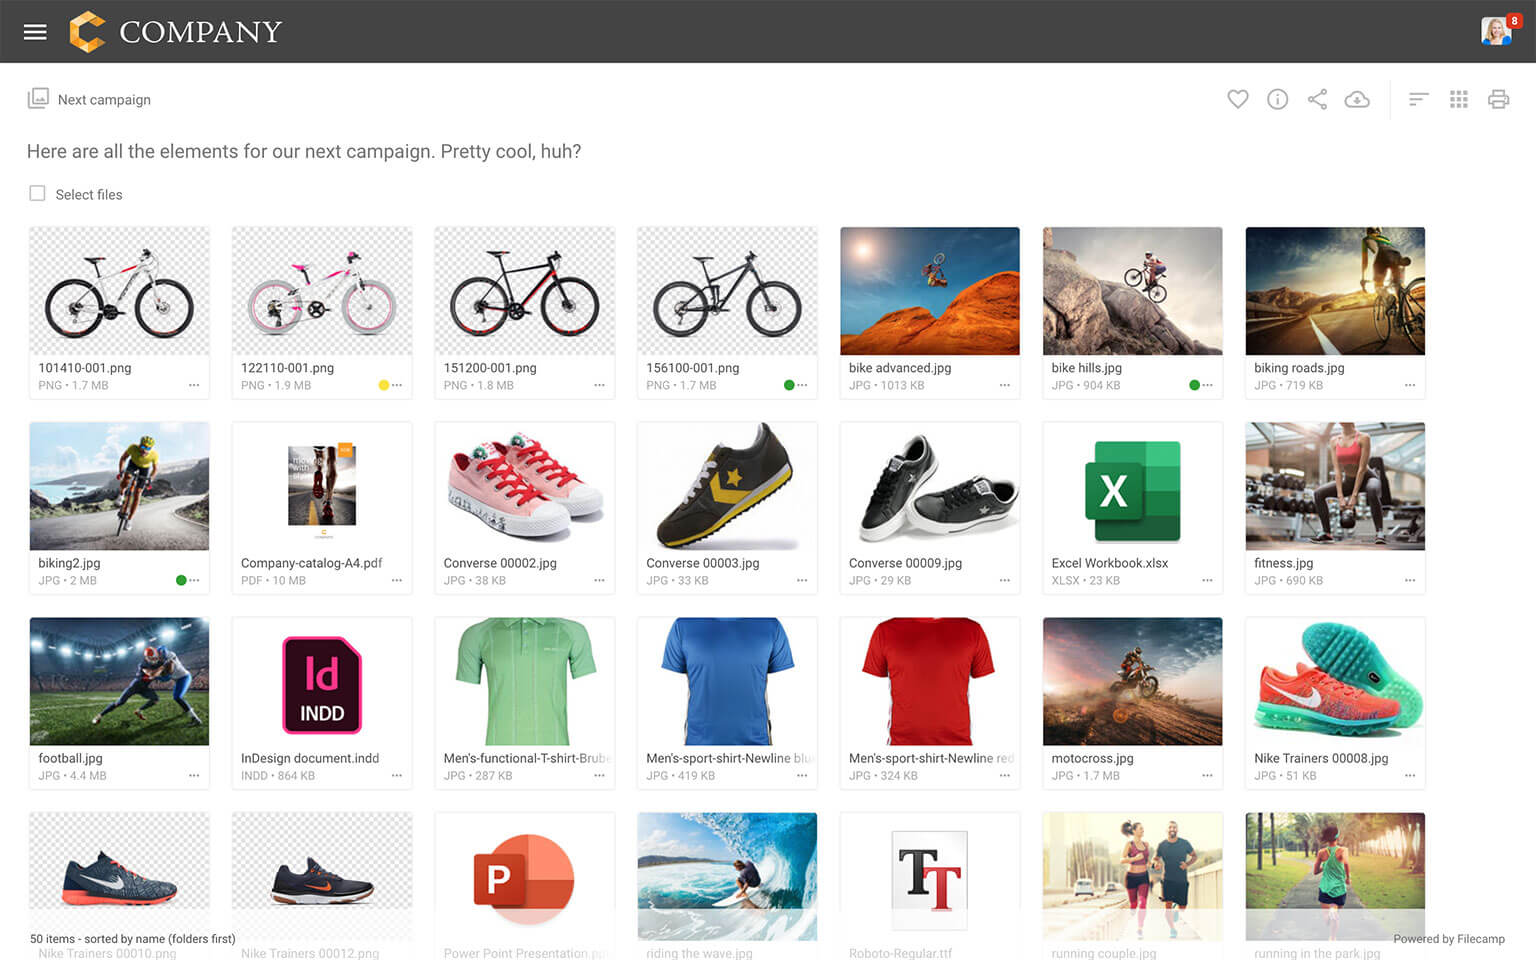
Task: Switch to grid view icon
Action: click(x=1458, y=99)
